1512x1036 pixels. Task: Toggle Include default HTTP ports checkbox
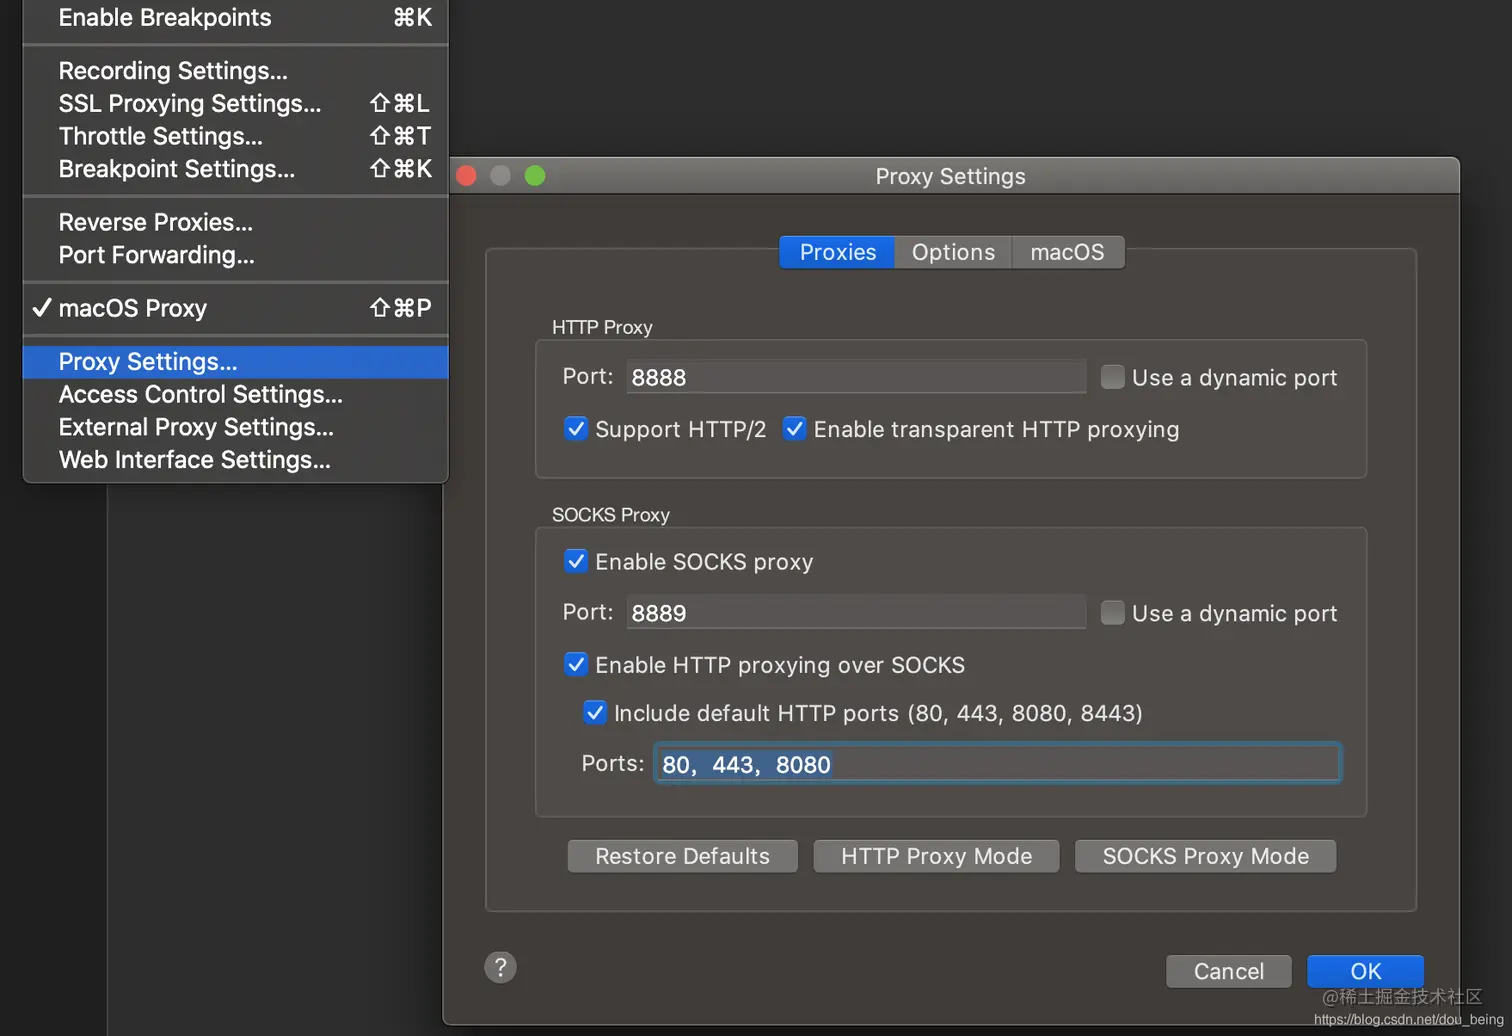(594, 713)
